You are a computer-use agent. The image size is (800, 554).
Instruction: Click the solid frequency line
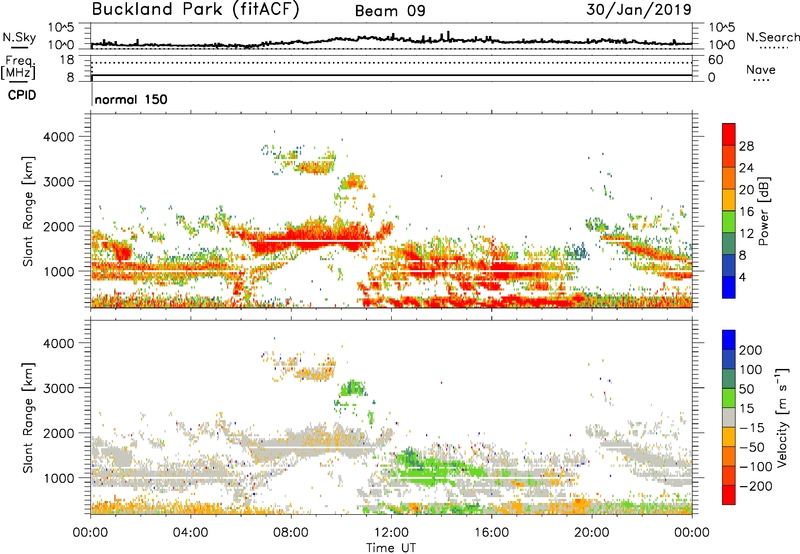coord(391,75)
